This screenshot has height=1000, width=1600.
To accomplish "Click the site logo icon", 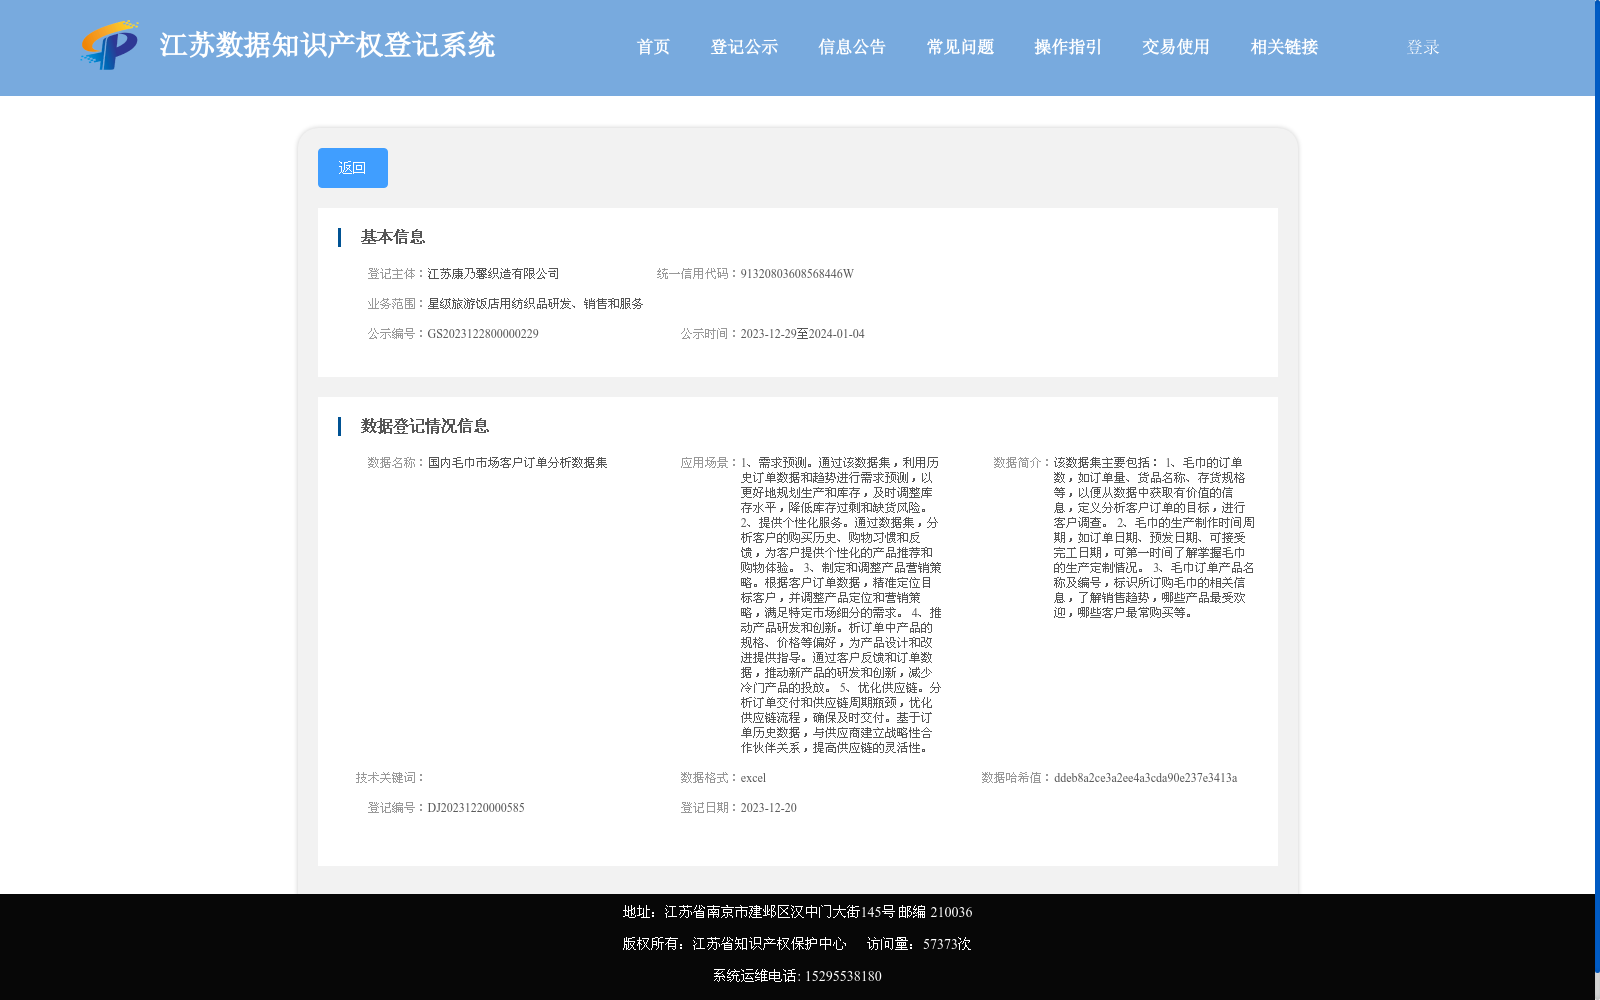I will (109, 45).
